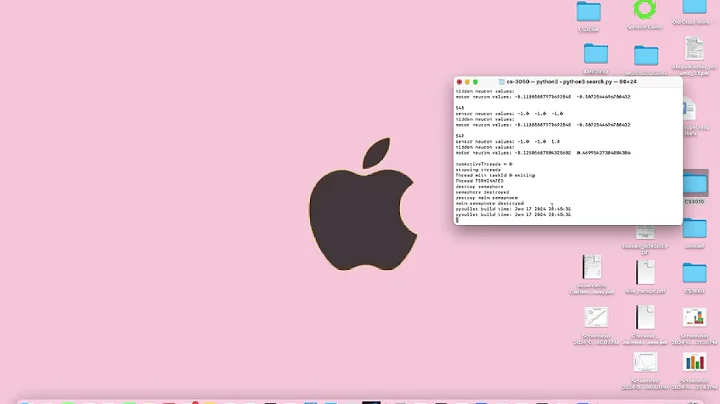Open the screenshot thumbnail with stacked bar chart
Viewport: 720px width, 404px height.
pos(694,317)
